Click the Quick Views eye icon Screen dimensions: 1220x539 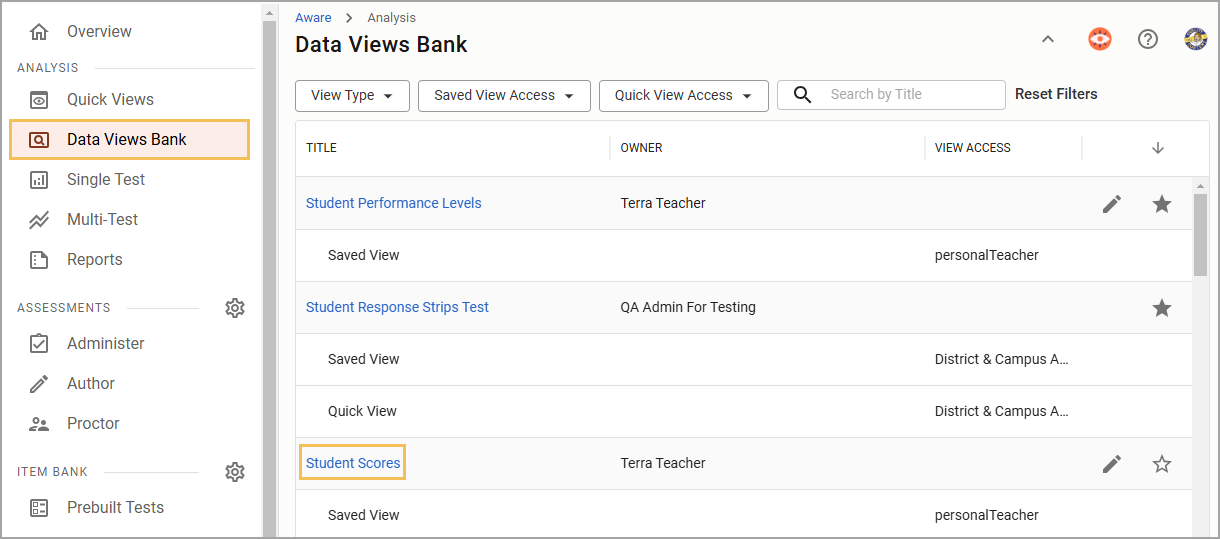[x=39, y=100]
